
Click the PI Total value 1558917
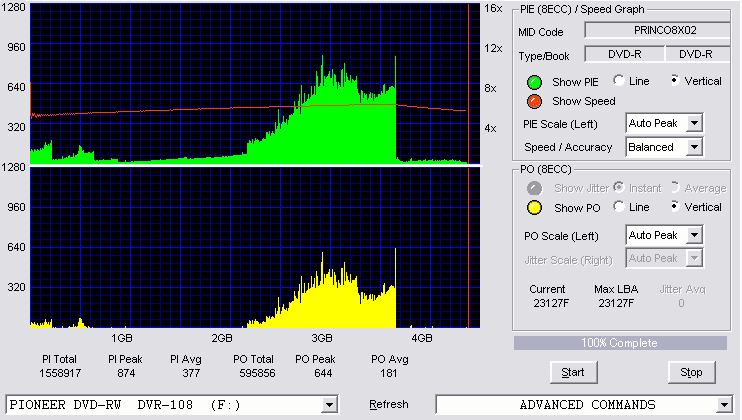[60, 374]
